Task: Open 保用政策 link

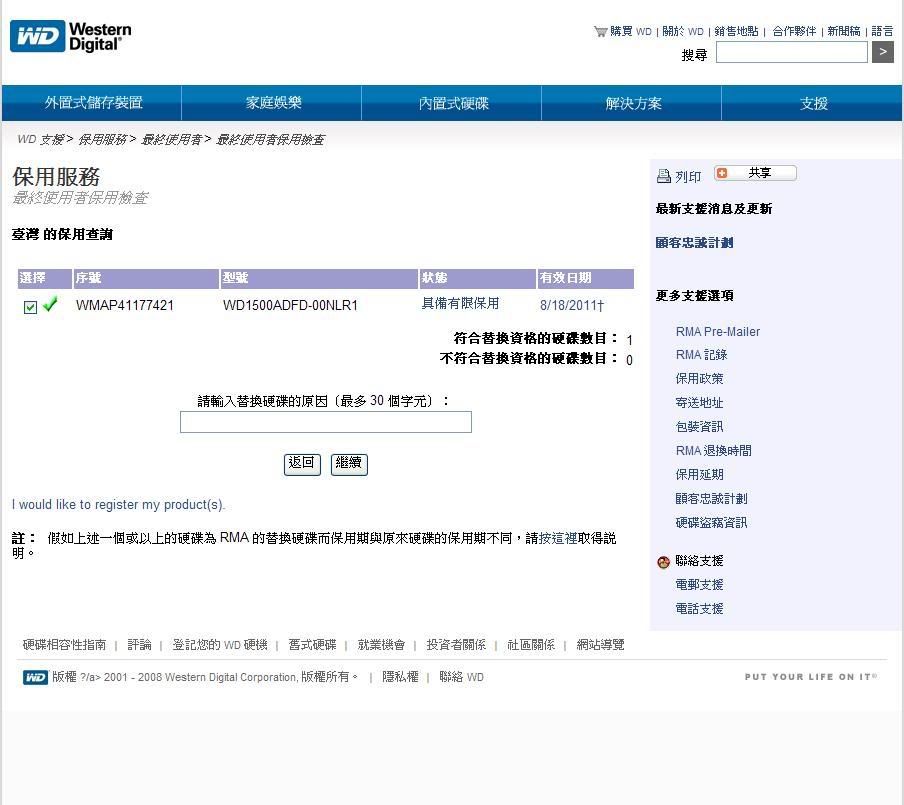Action: click(x=699, y=379)
